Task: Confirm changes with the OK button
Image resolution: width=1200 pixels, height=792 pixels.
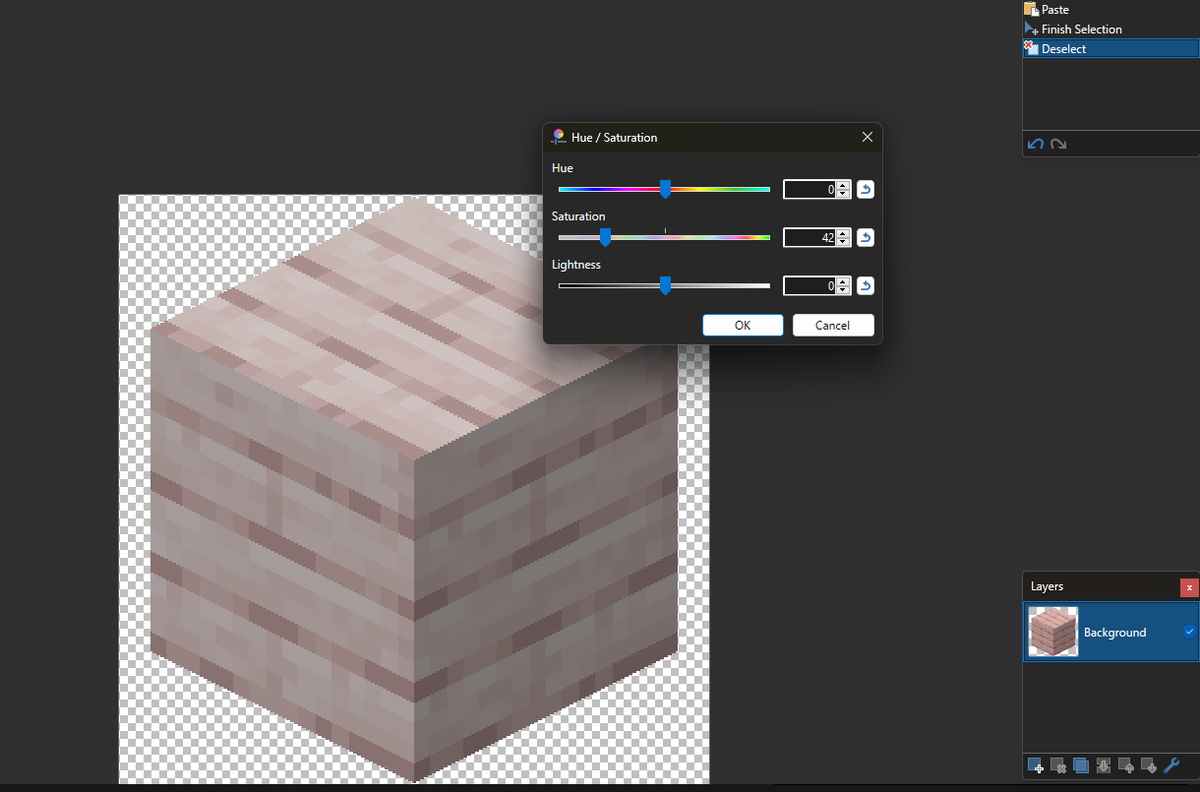Action: point(742,325)
